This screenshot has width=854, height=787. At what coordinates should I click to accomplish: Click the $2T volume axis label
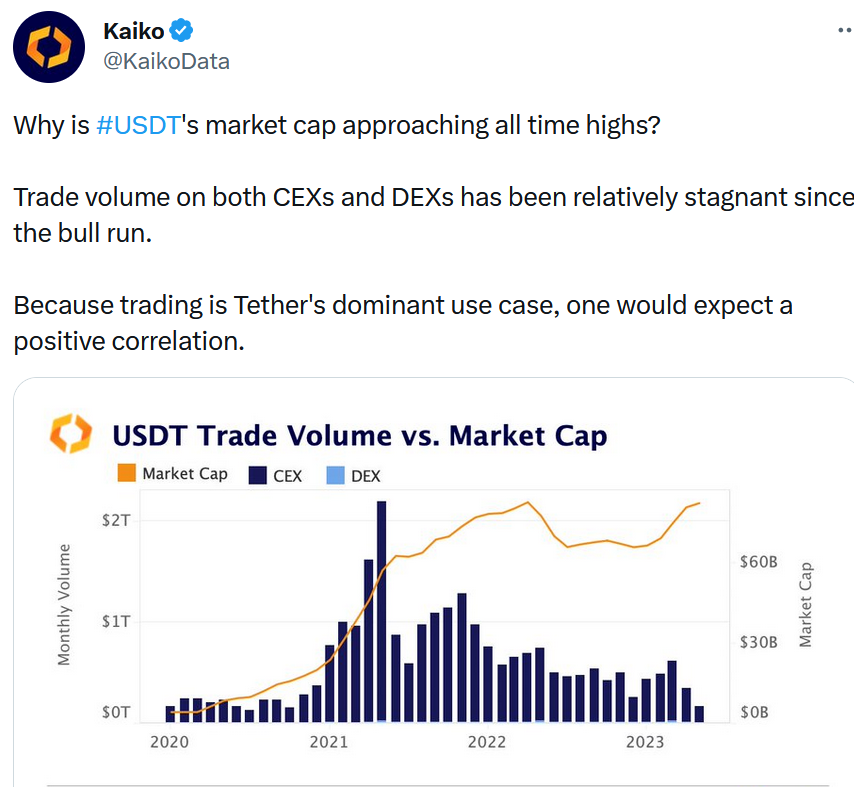point(114,521)
